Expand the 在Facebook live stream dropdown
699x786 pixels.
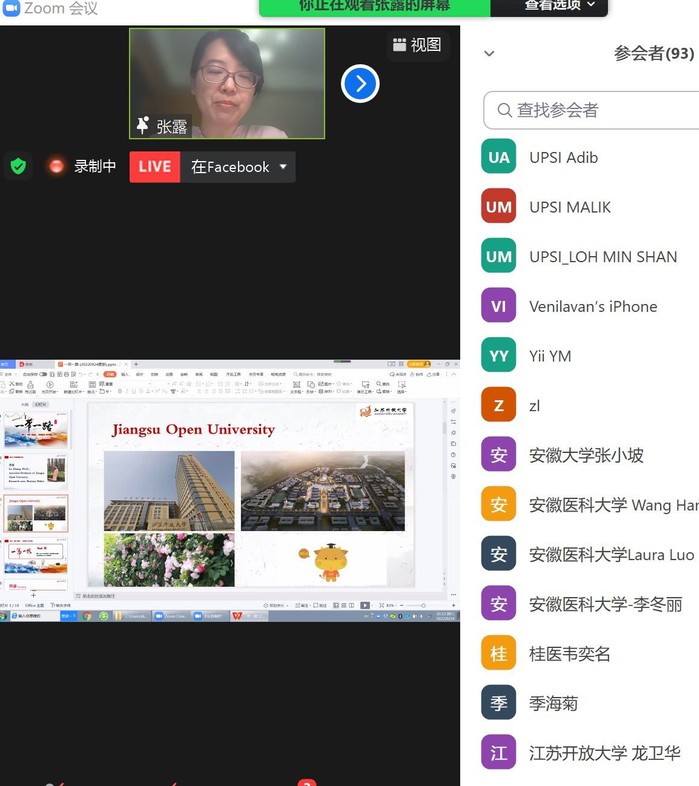(x=283, y=167)
